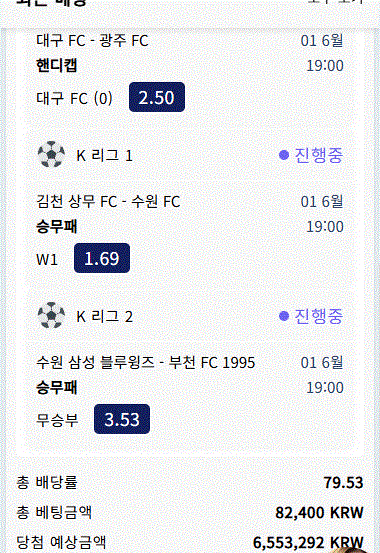
Task: Open the 김천 상무 FC - 수원 FC match
Action: pyautogui.click(x=108, y=202)
